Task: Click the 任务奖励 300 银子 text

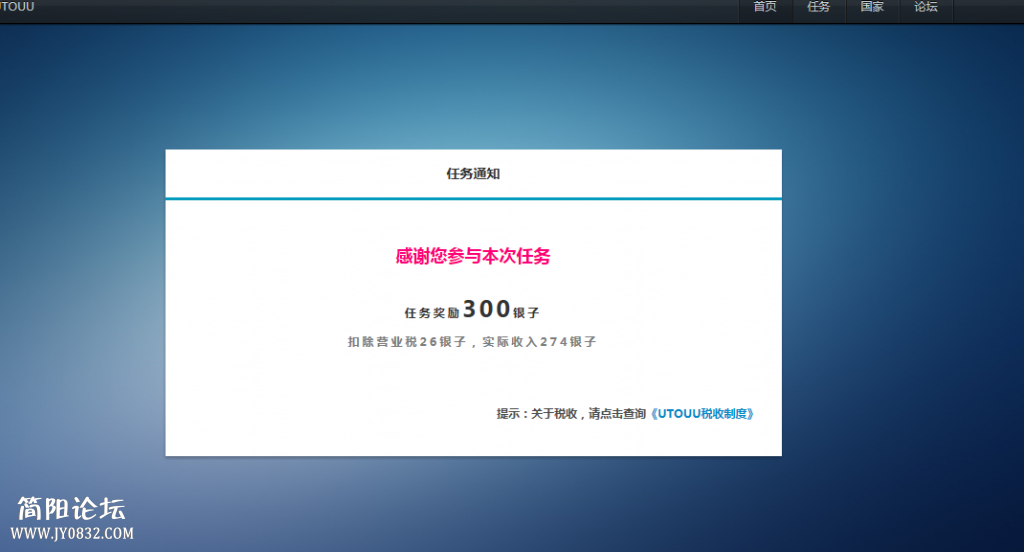Action: coord(472,310)
